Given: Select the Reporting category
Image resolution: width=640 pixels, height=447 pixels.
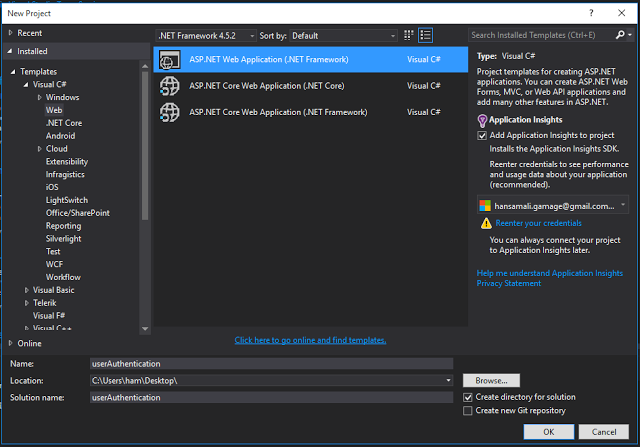Looking at the screenshot, I should (63, 226).
